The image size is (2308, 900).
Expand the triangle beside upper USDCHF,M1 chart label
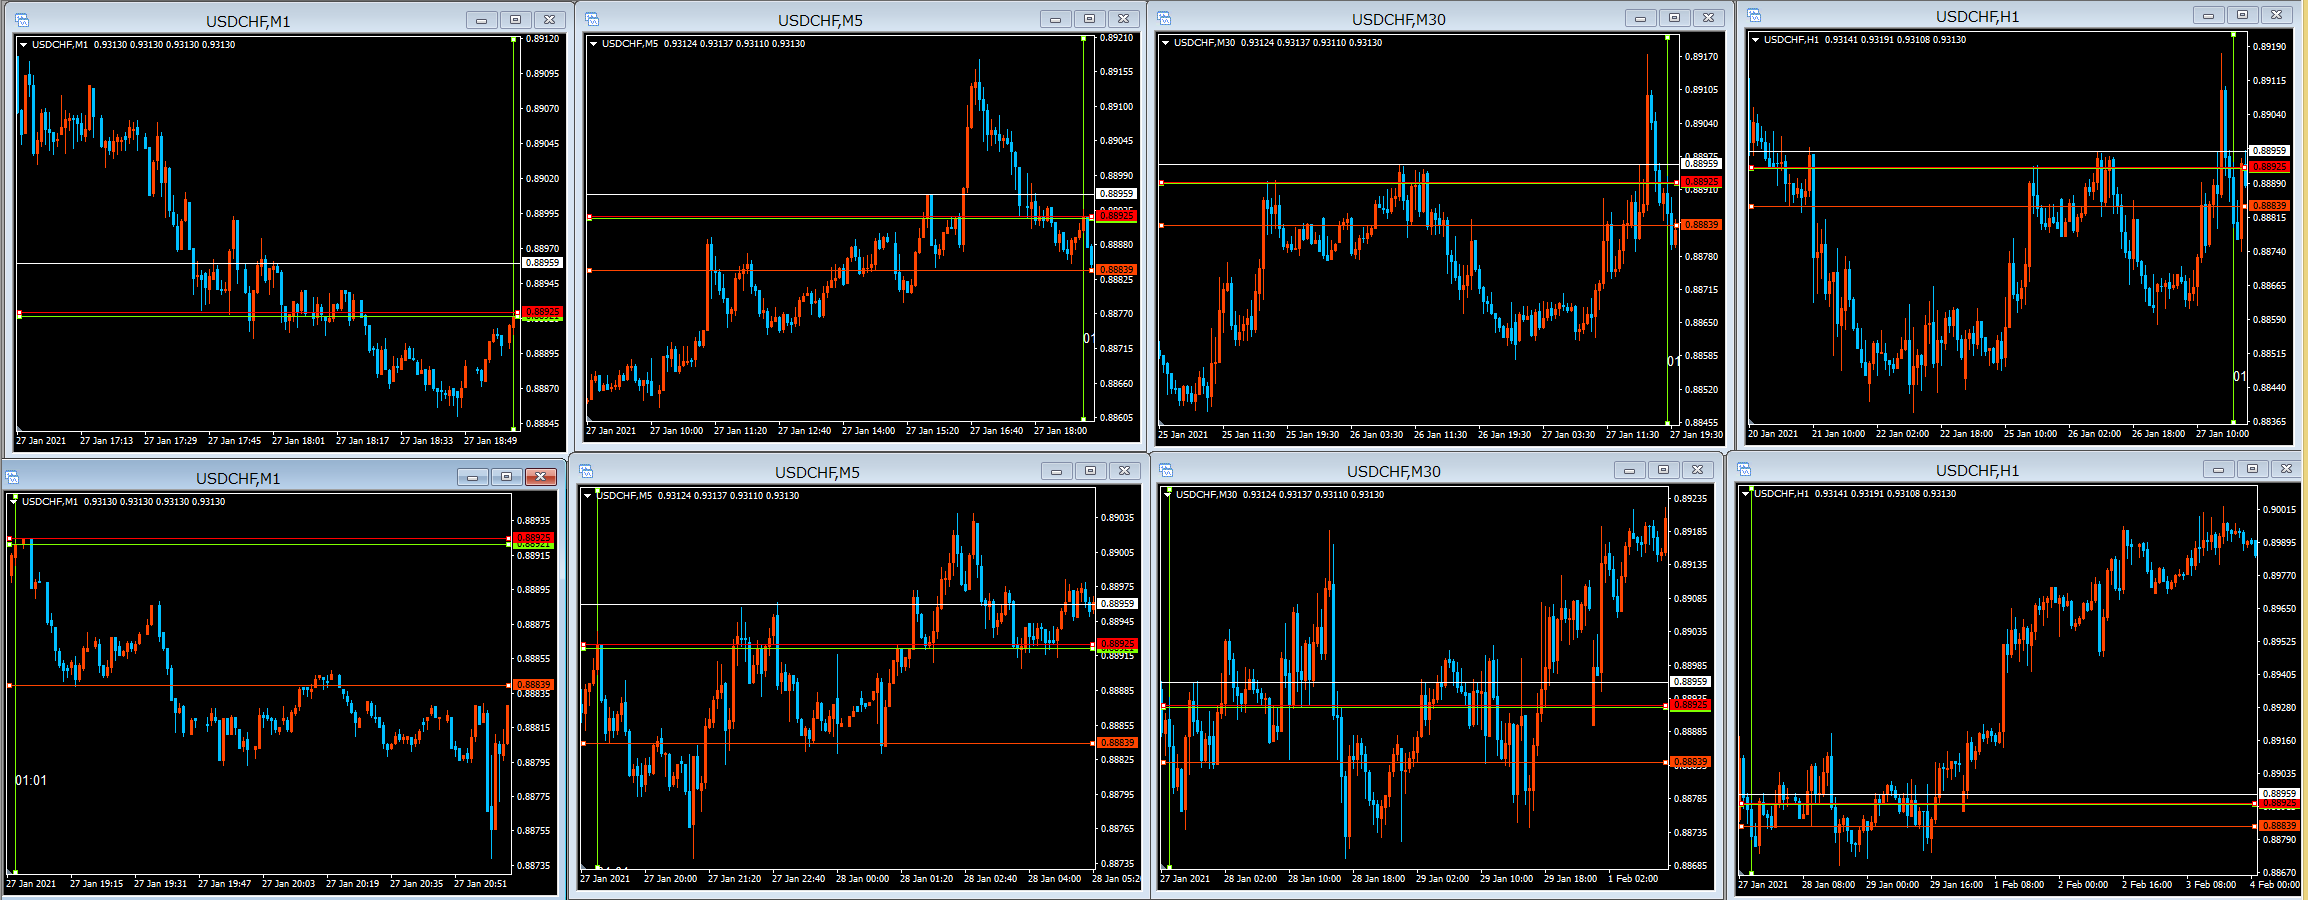click(x=23, y=44)
